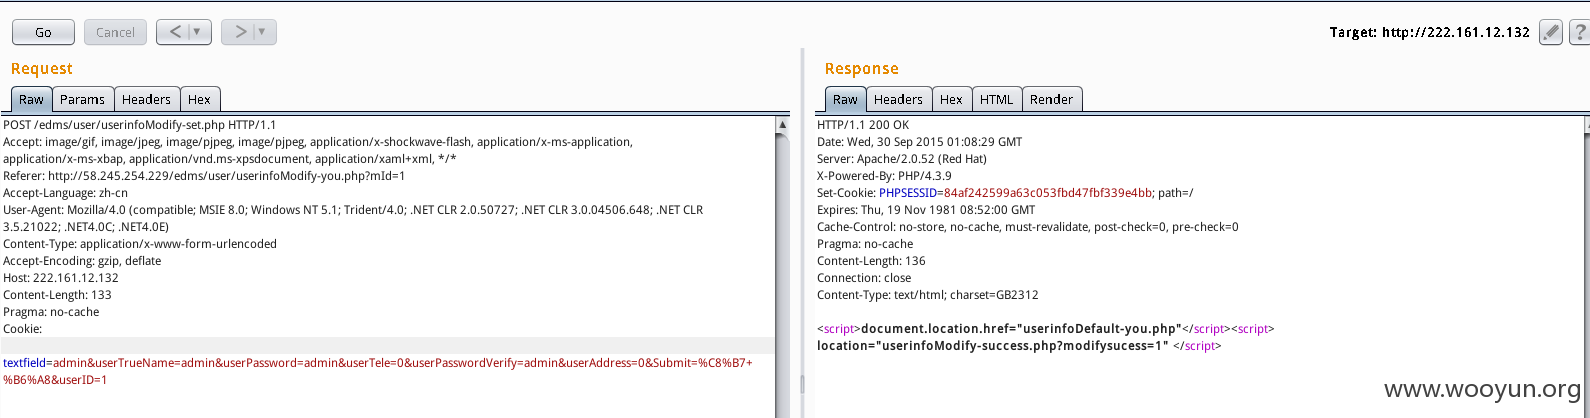1590x418 pixels.
Task: Select the Response Raw tab
Action: point(845,99)
